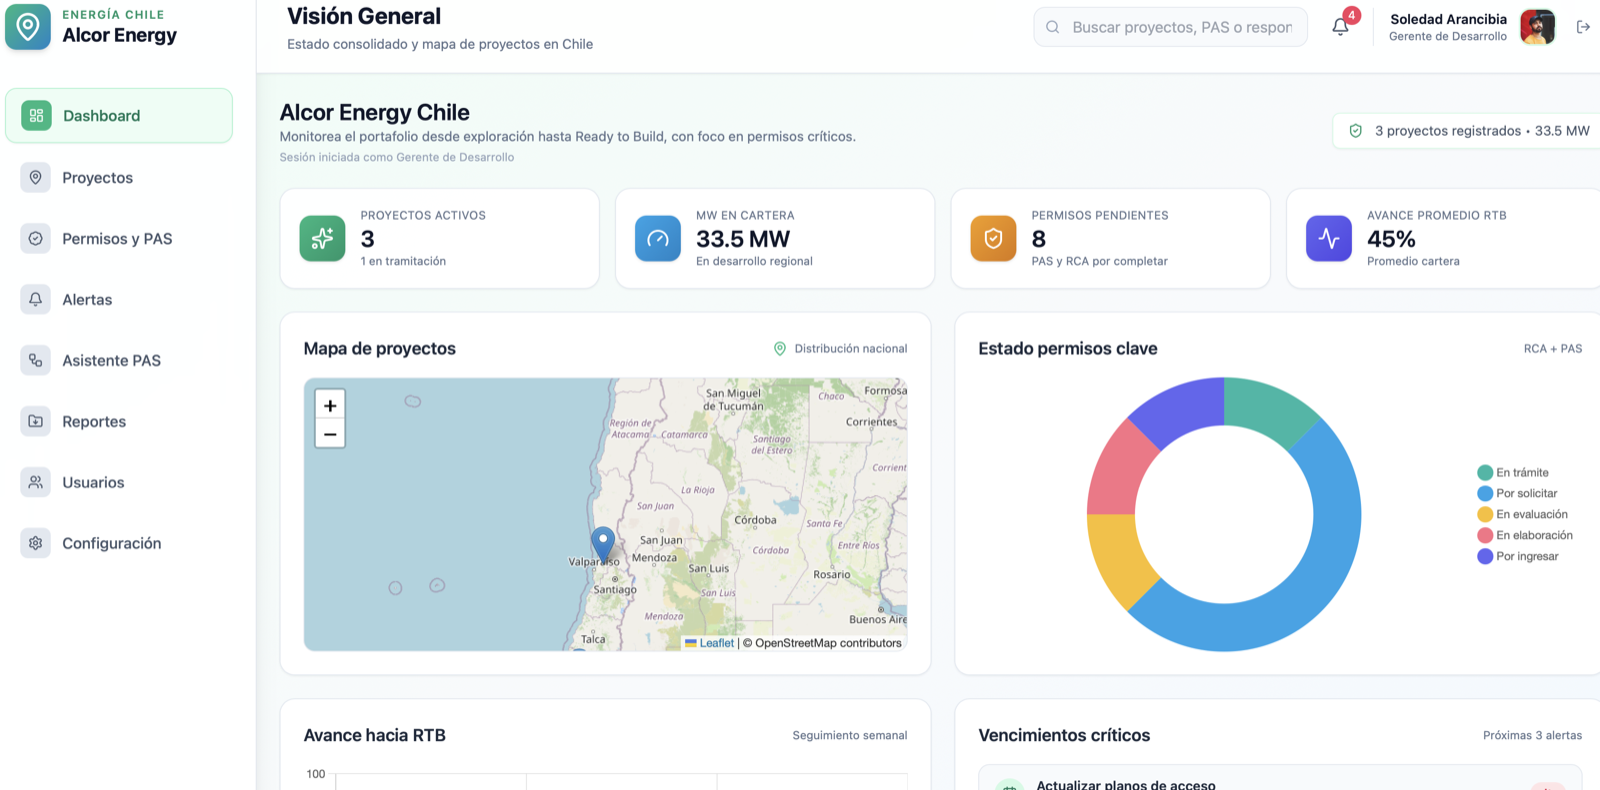Click the Proyectos Activos sparkle icon
This screenshot has height=790, width=1600.
322,239
